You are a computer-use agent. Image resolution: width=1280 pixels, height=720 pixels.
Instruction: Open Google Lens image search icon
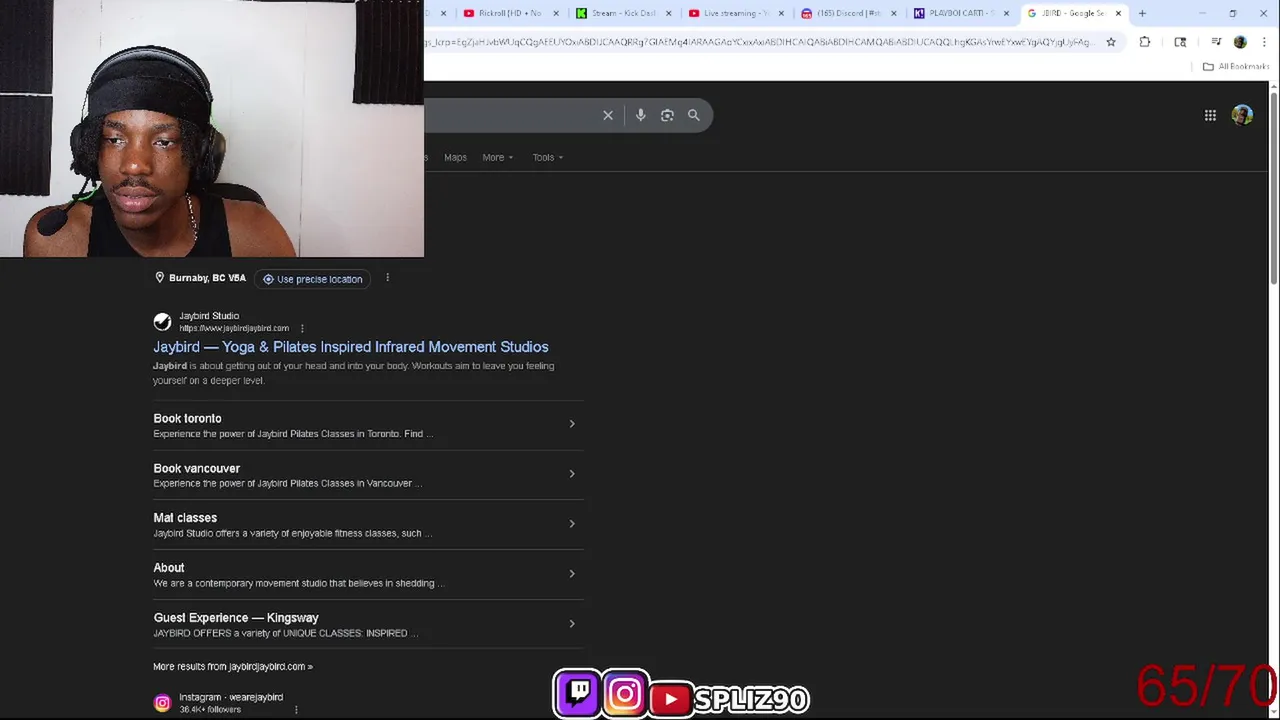click(667, 115)
